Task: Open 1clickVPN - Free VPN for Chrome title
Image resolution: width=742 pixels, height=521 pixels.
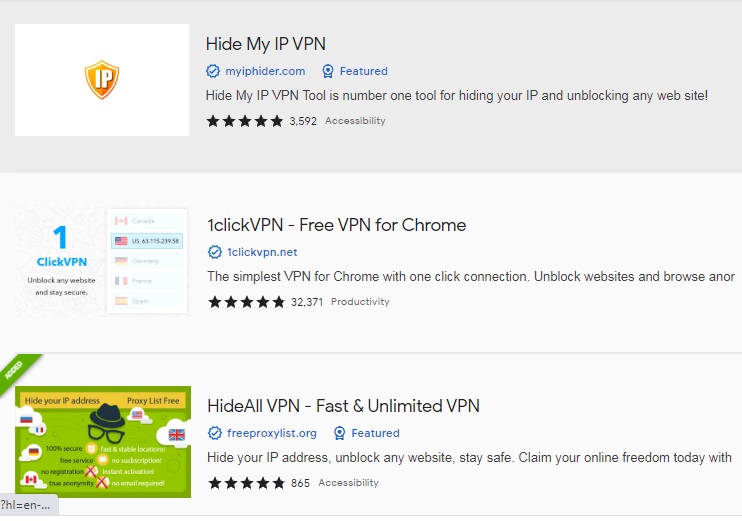Action: tap(337, 225)
